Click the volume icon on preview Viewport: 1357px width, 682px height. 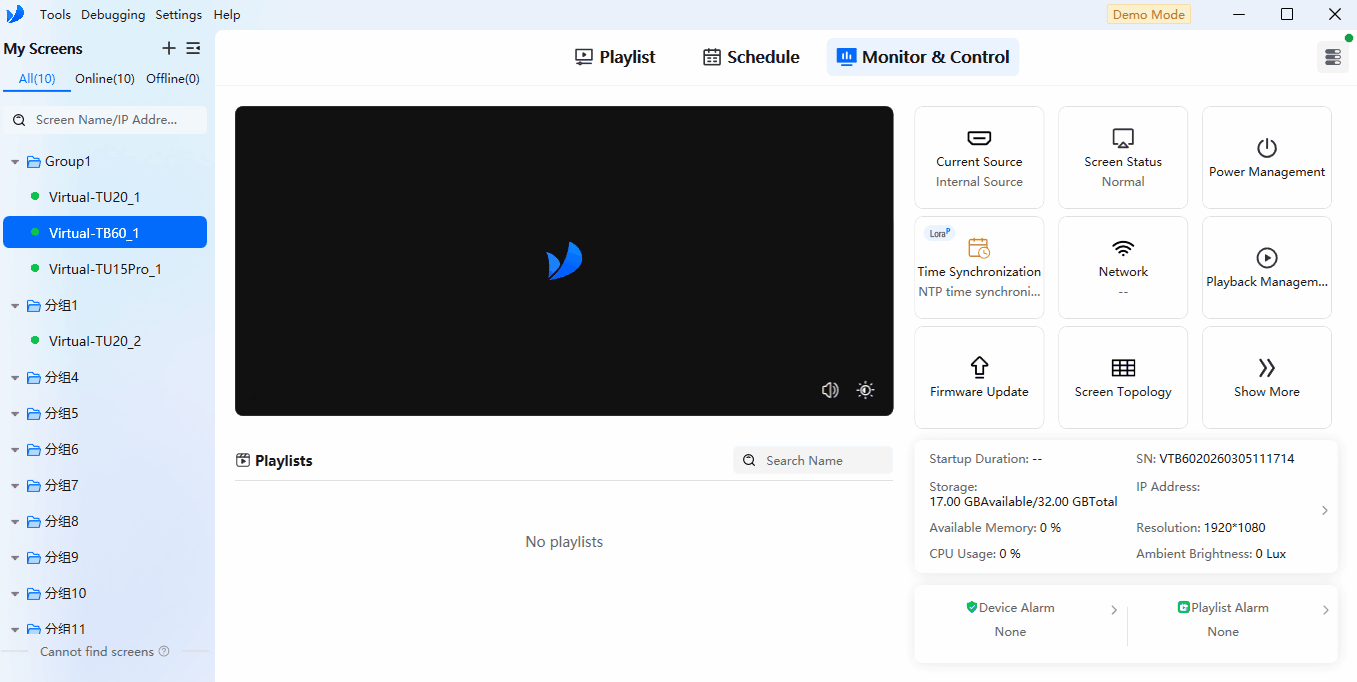click(830, 390)
